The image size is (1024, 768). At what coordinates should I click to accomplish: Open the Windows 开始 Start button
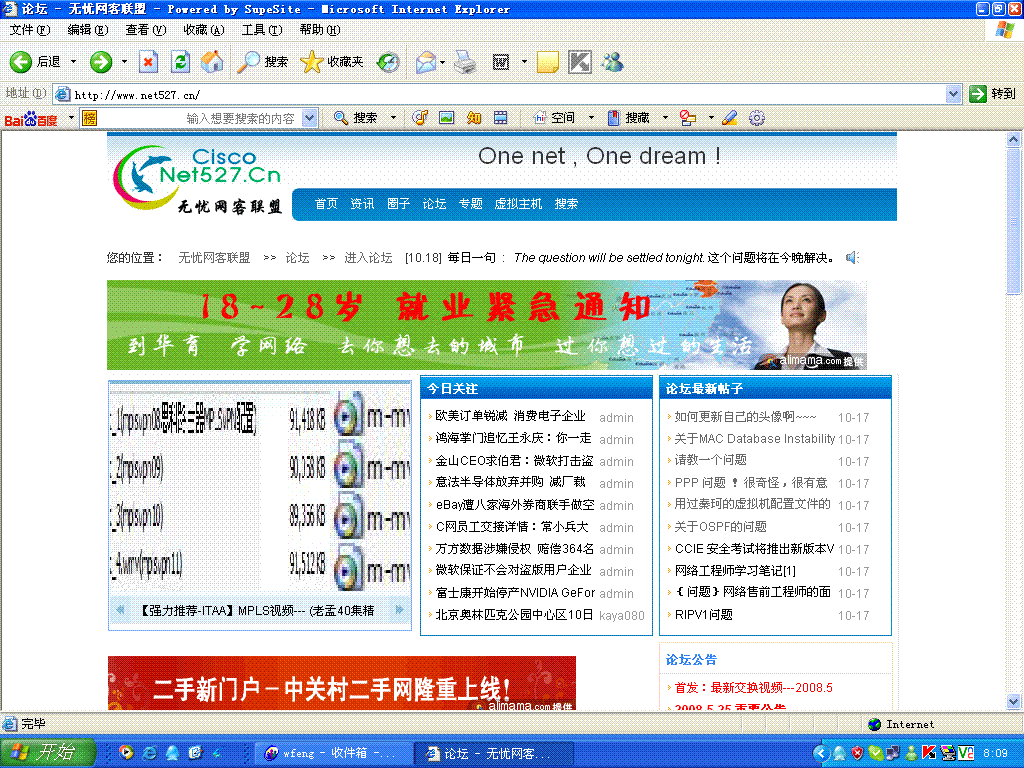point(48,752)
